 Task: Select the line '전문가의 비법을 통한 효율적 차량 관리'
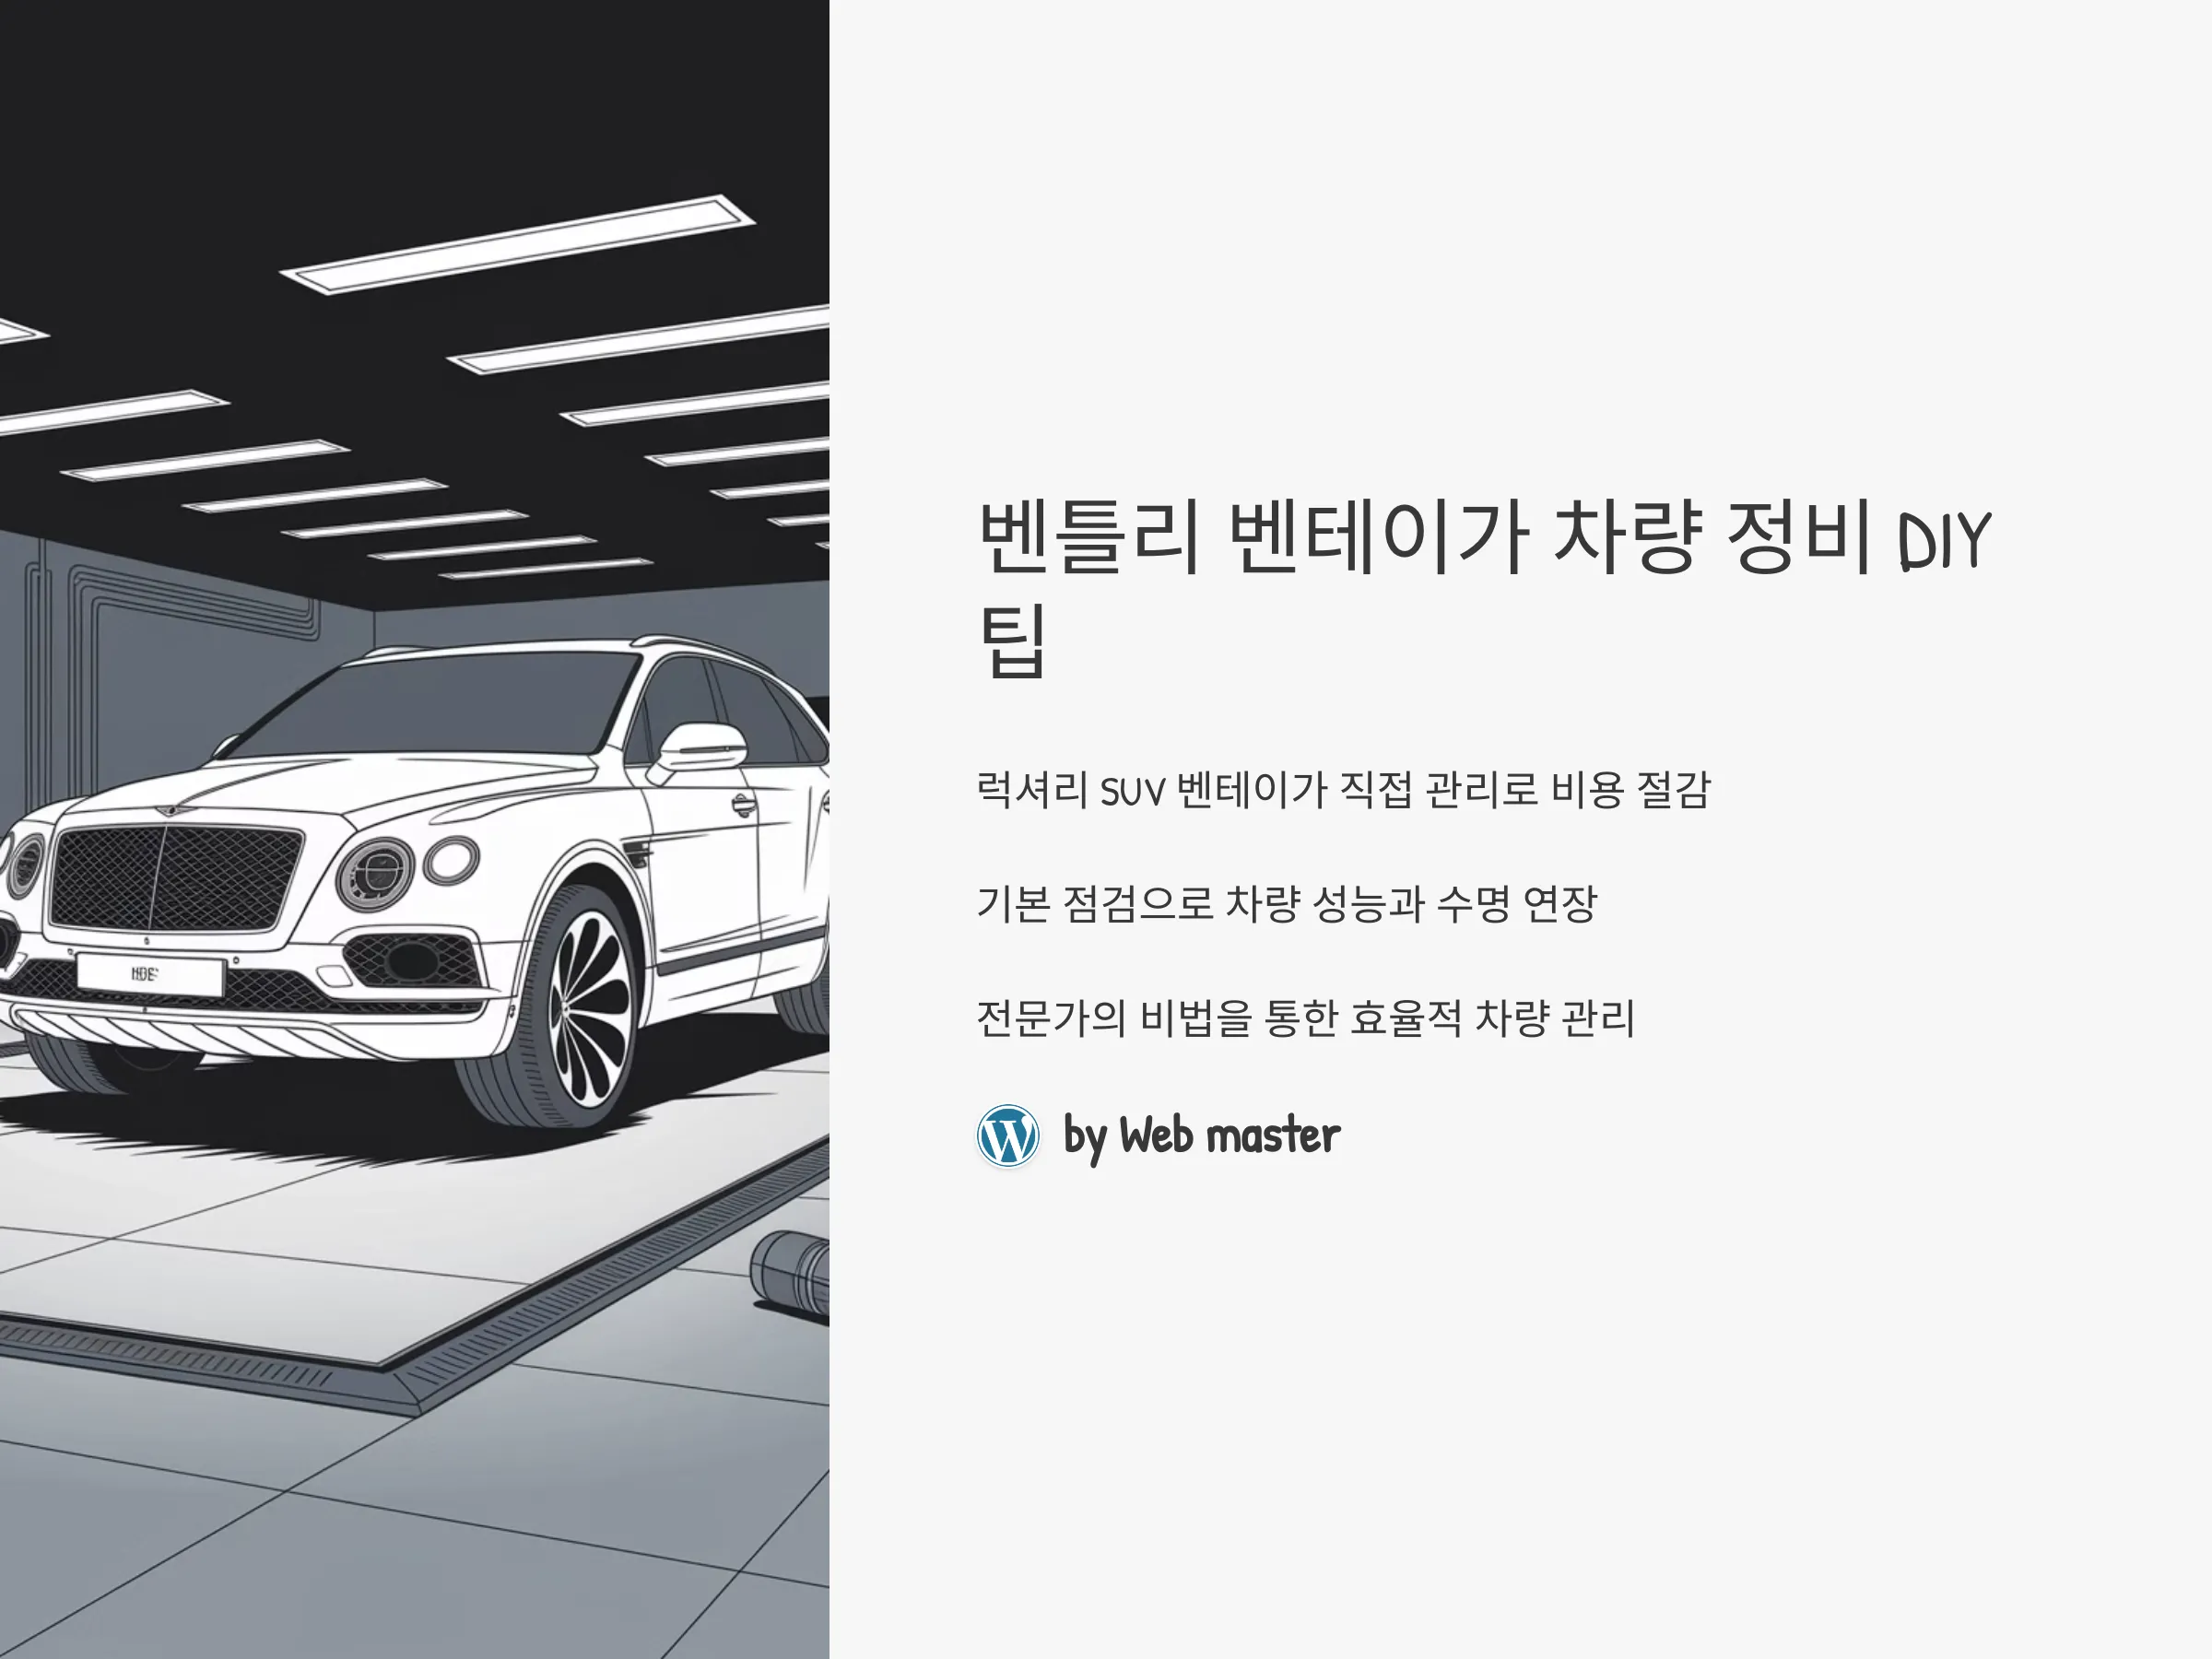point(1305,1018)
